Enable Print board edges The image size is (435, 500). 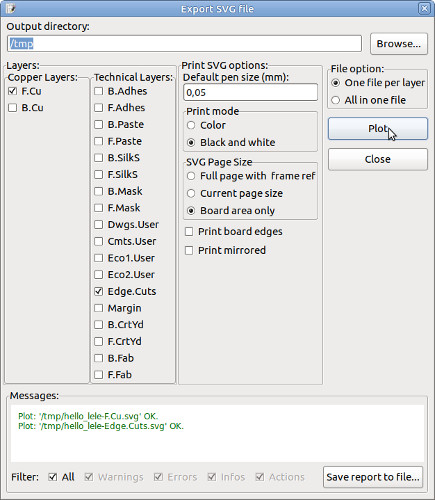[189, 231]
